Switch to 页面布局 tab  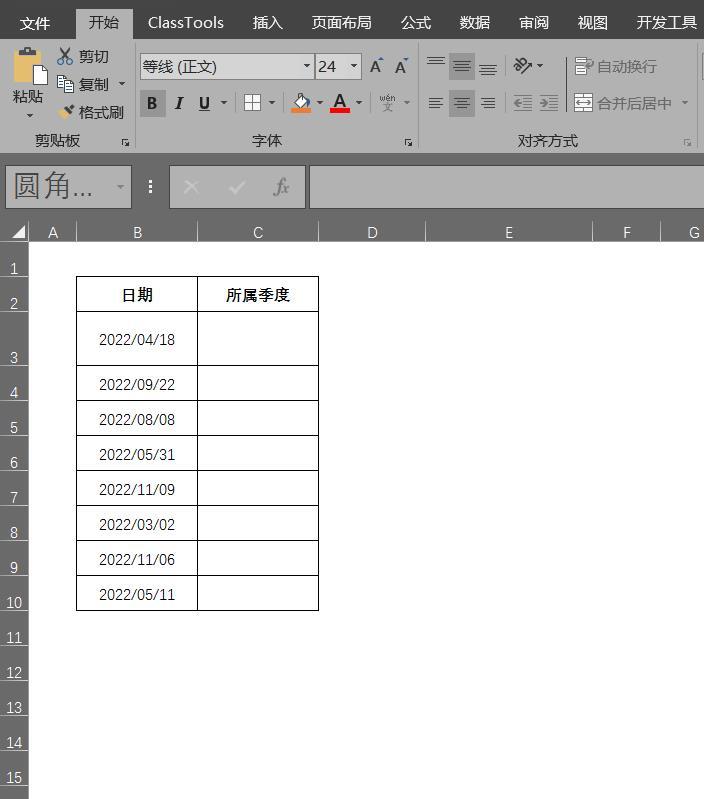341,23
